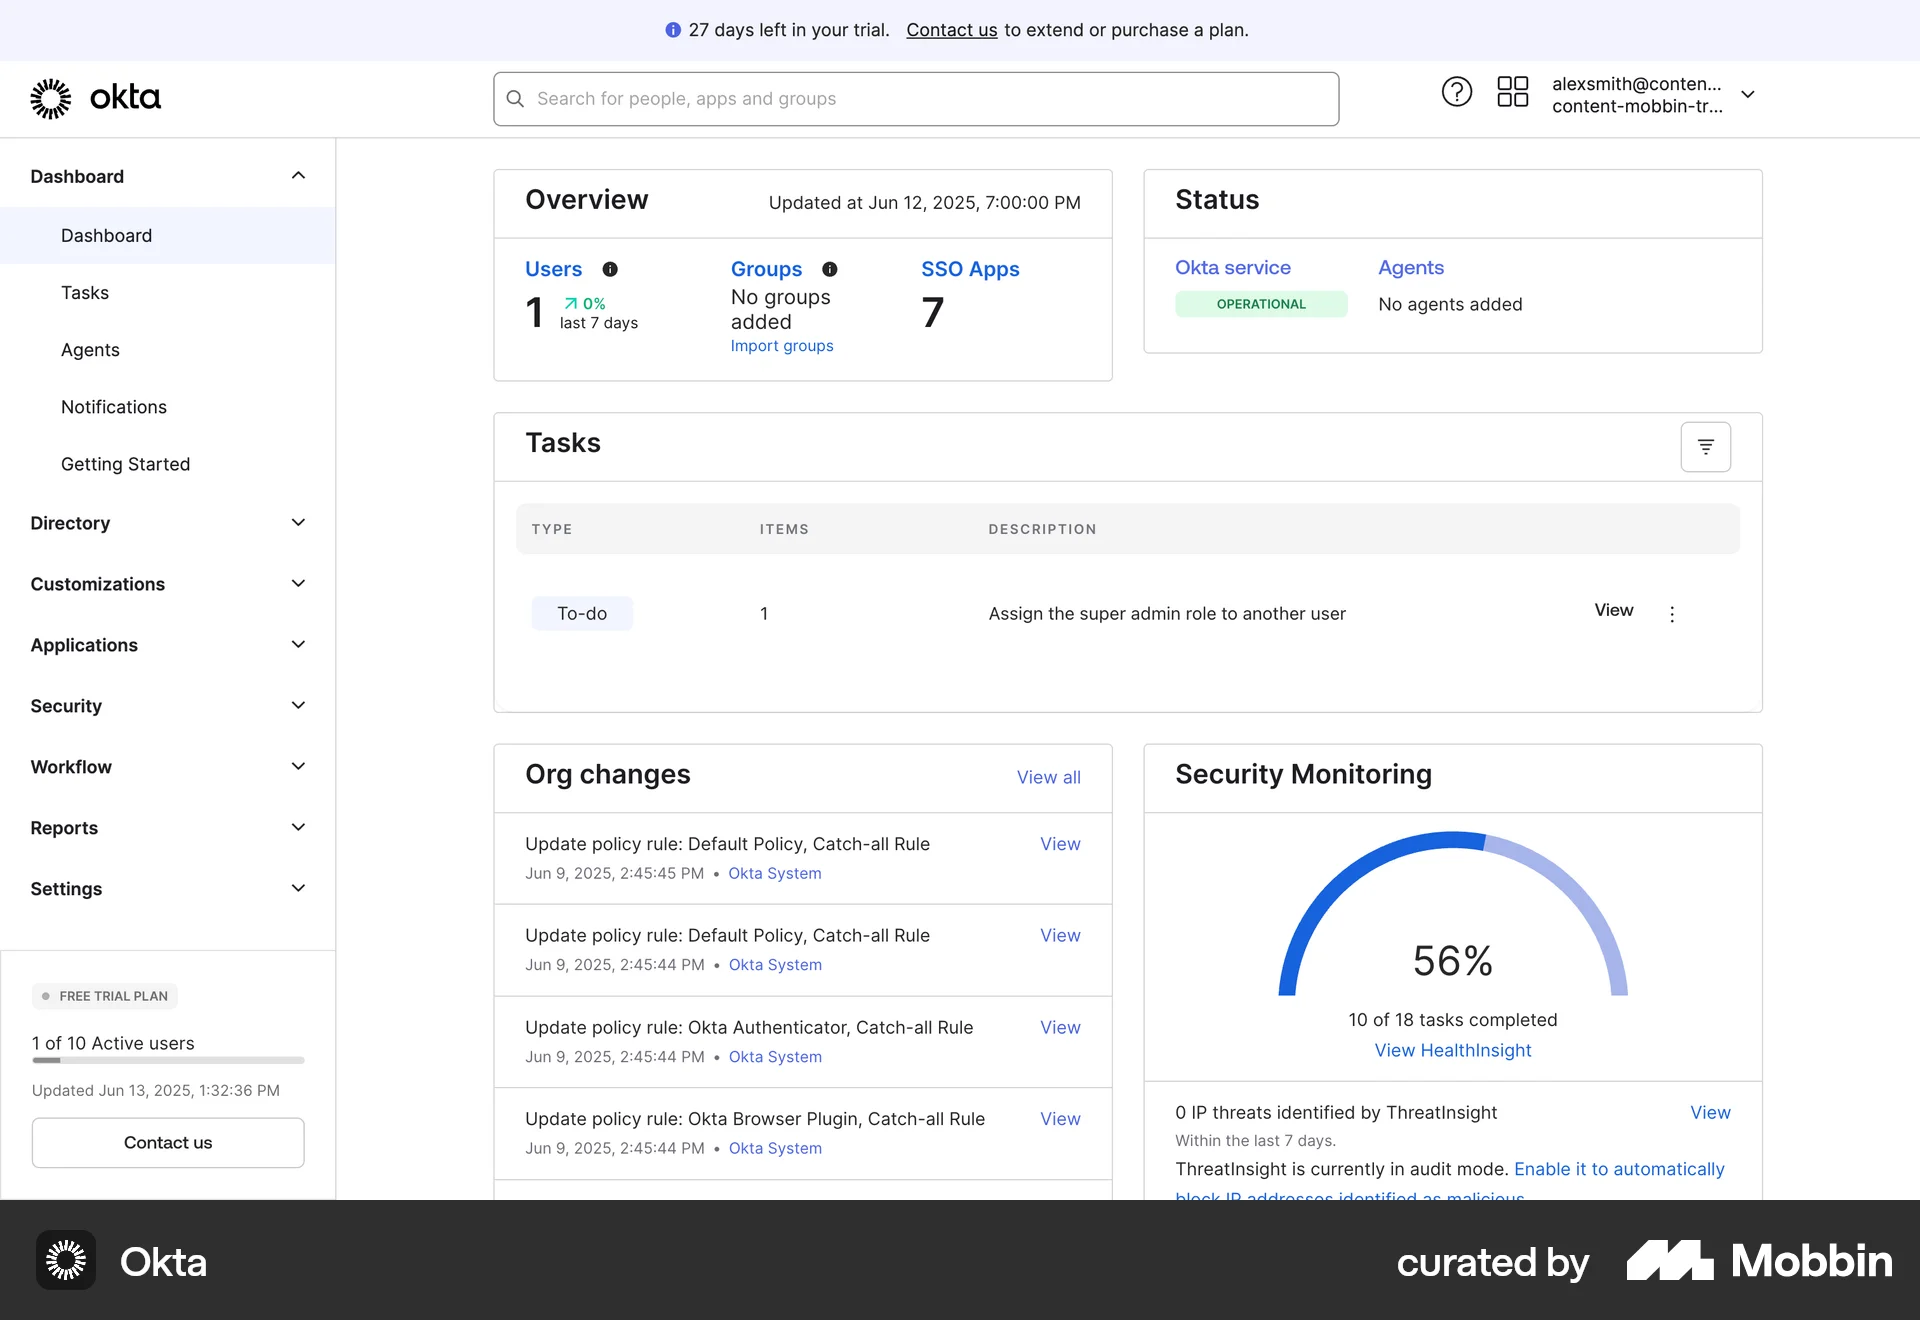Click the Okta logo in the top left
Screen dimensions: 1920x1320
click(x=95, y=98)
